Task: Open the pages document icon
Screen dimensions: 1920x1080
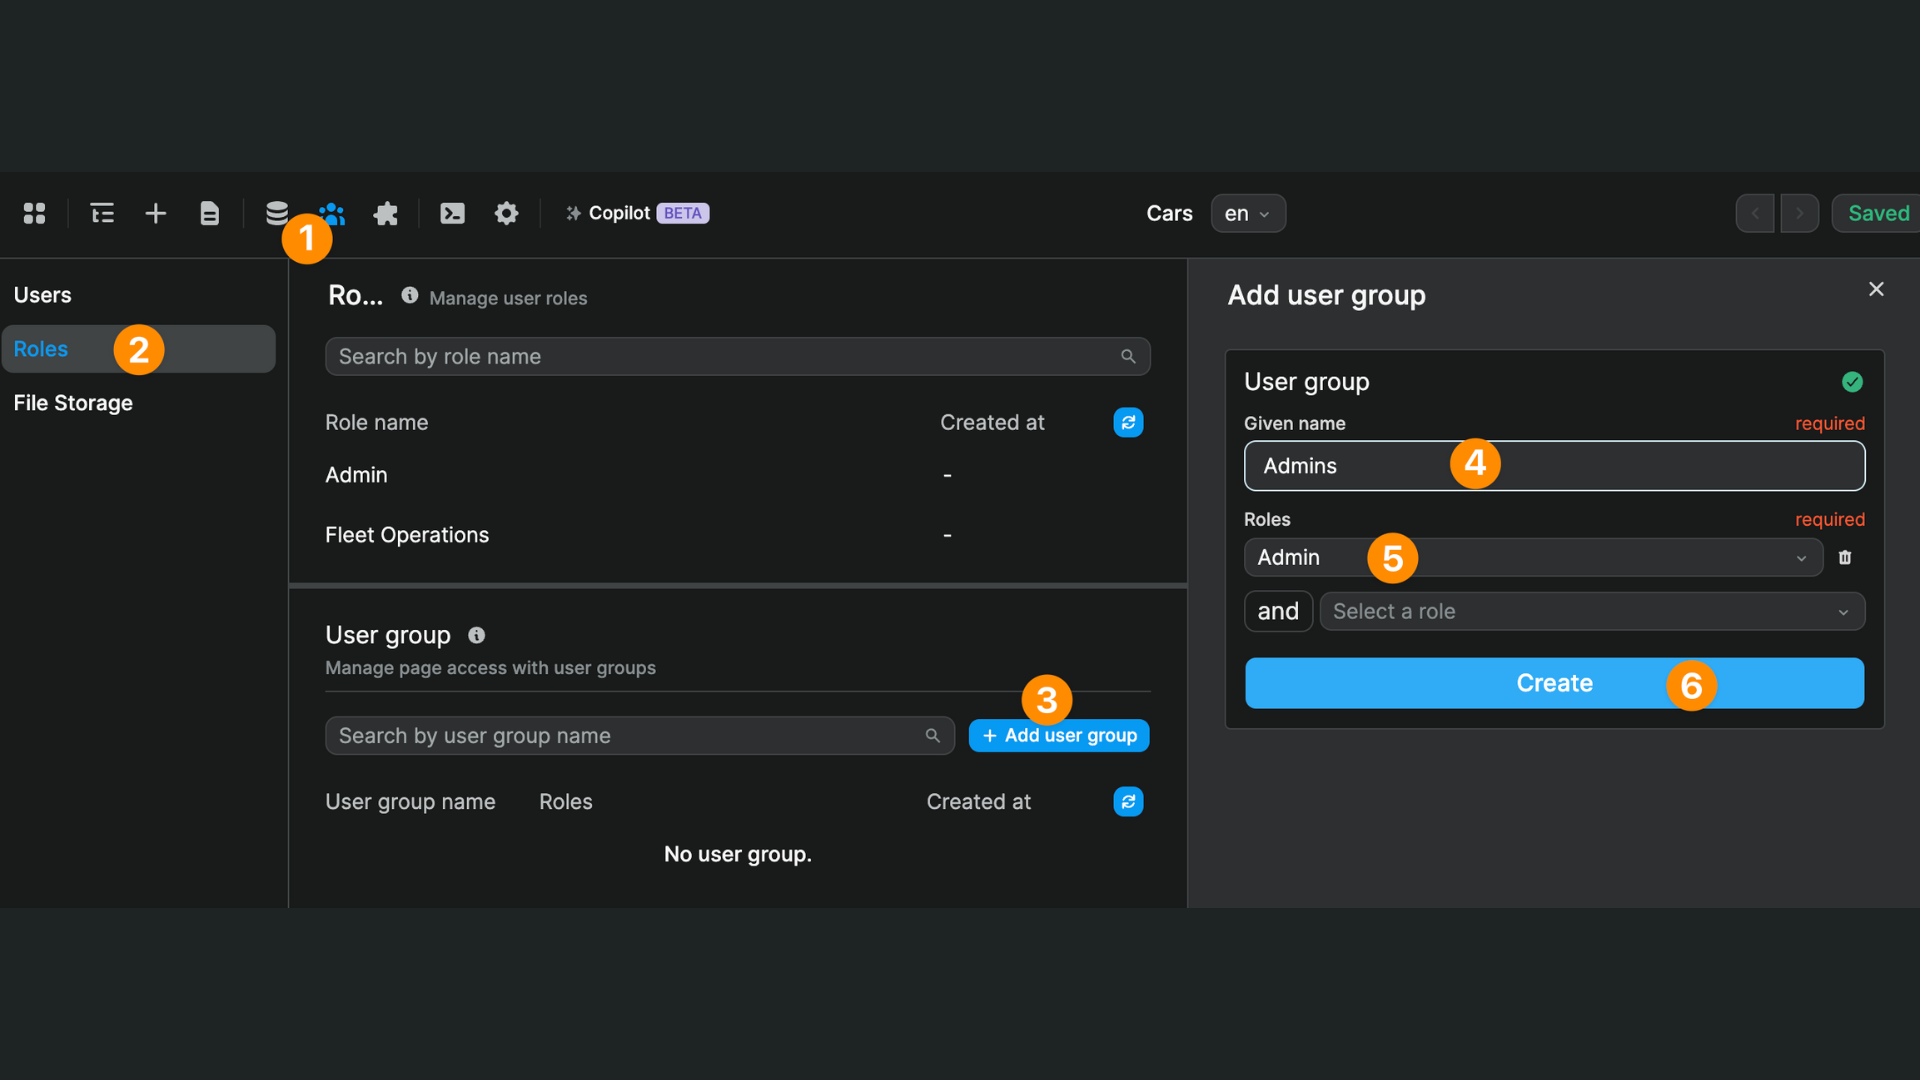Action: point(210,213)
